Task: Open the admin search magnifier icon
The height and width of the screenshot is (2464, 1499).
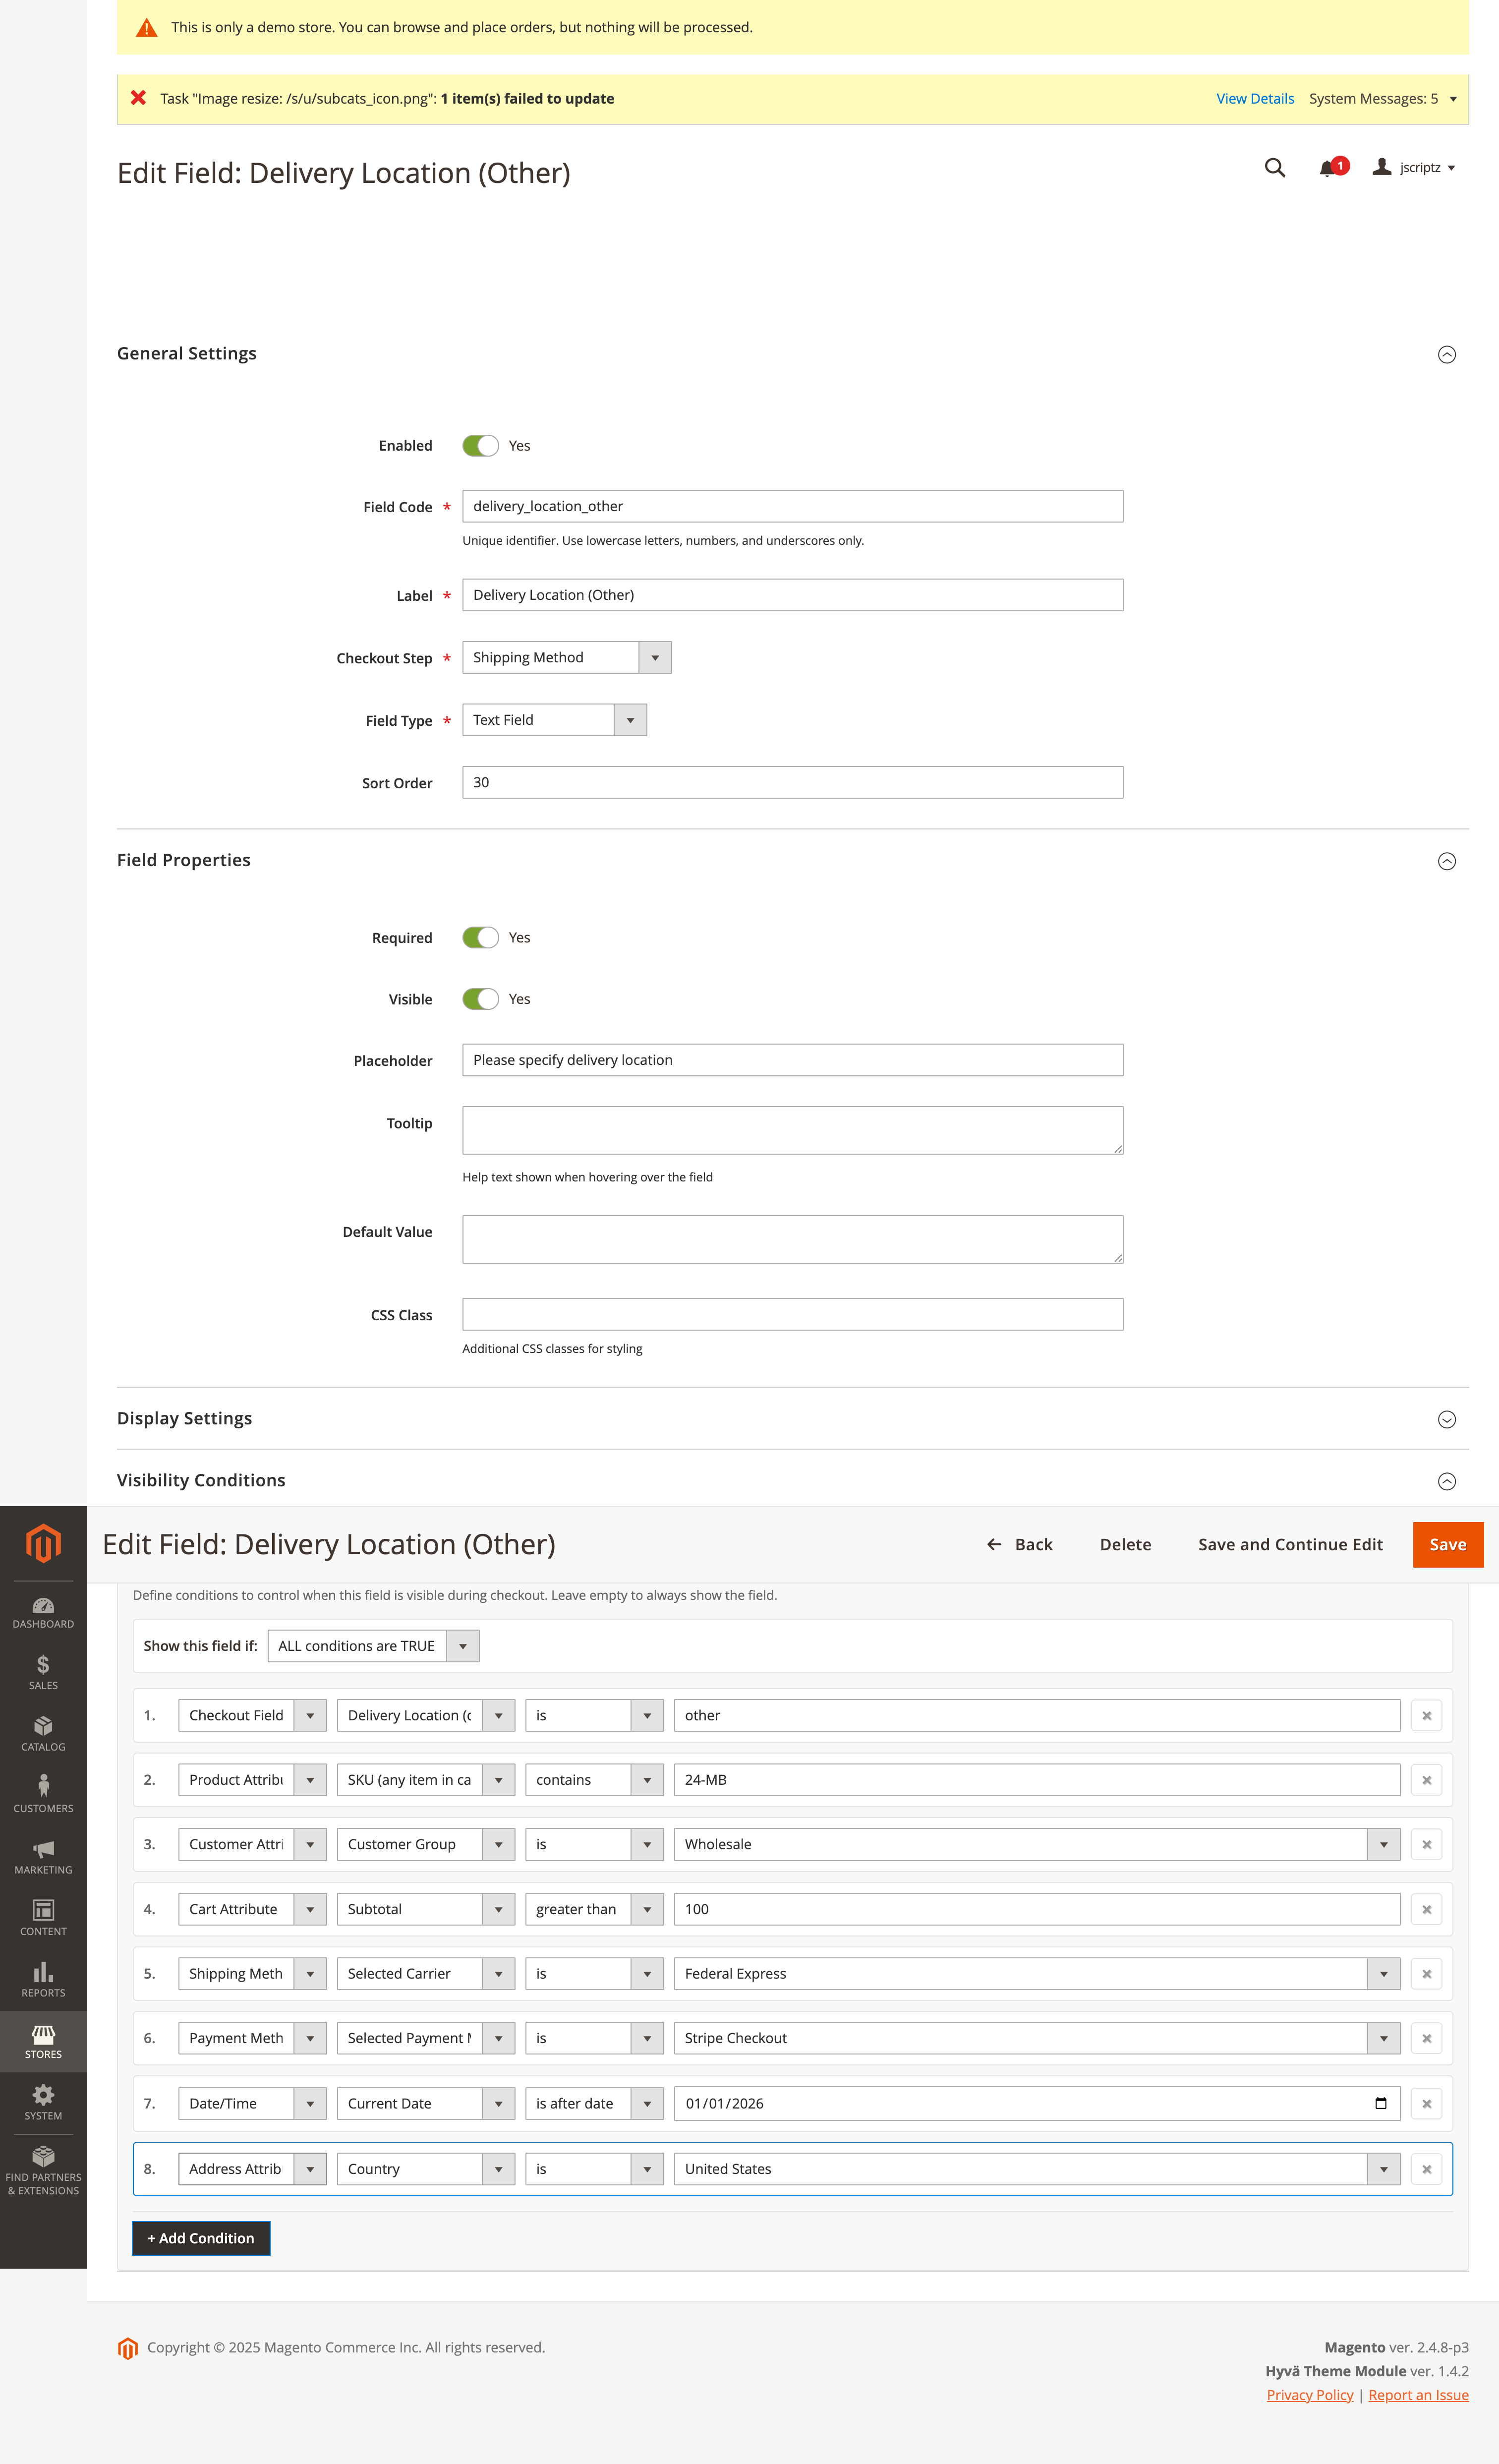Action: point(1274,168)
